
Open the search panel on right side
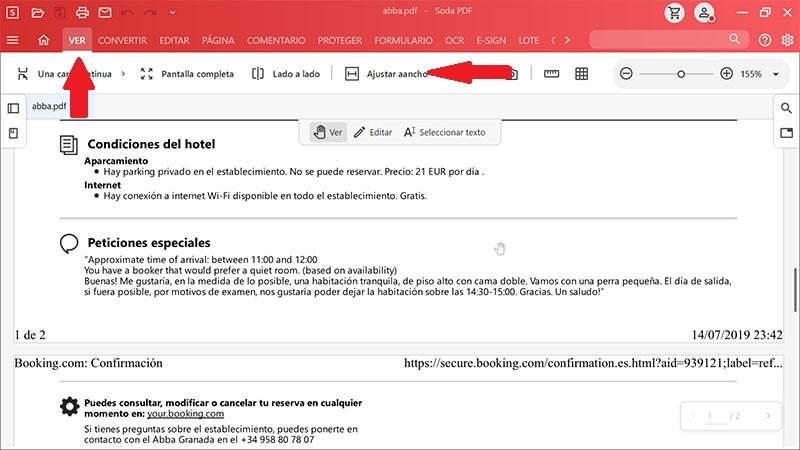[x=786, y=108]
